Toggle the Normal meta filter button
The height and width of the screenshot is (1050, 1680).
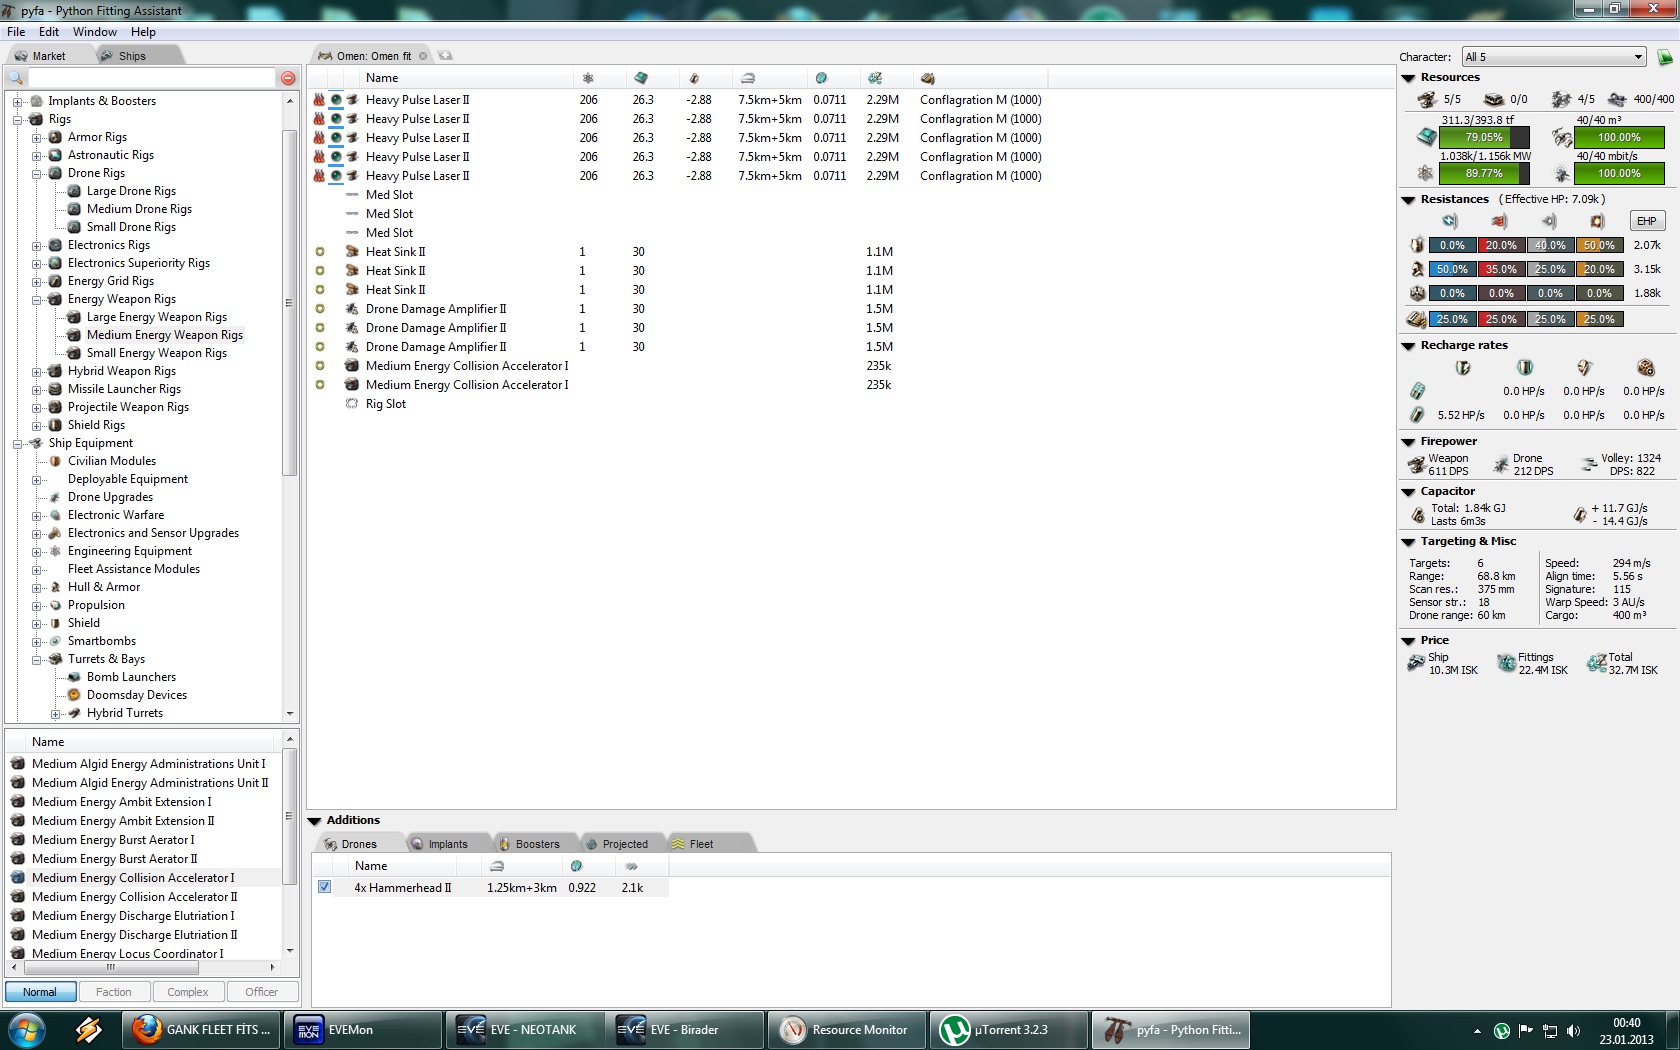(40, 992)
